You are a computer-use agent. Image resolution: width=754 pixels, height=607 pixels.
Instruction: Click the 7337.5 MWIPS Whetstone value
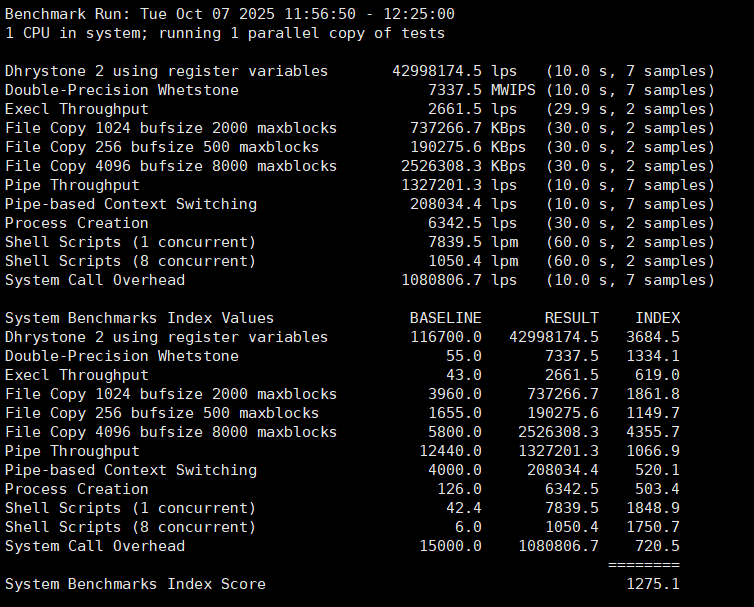pos(486,90)
